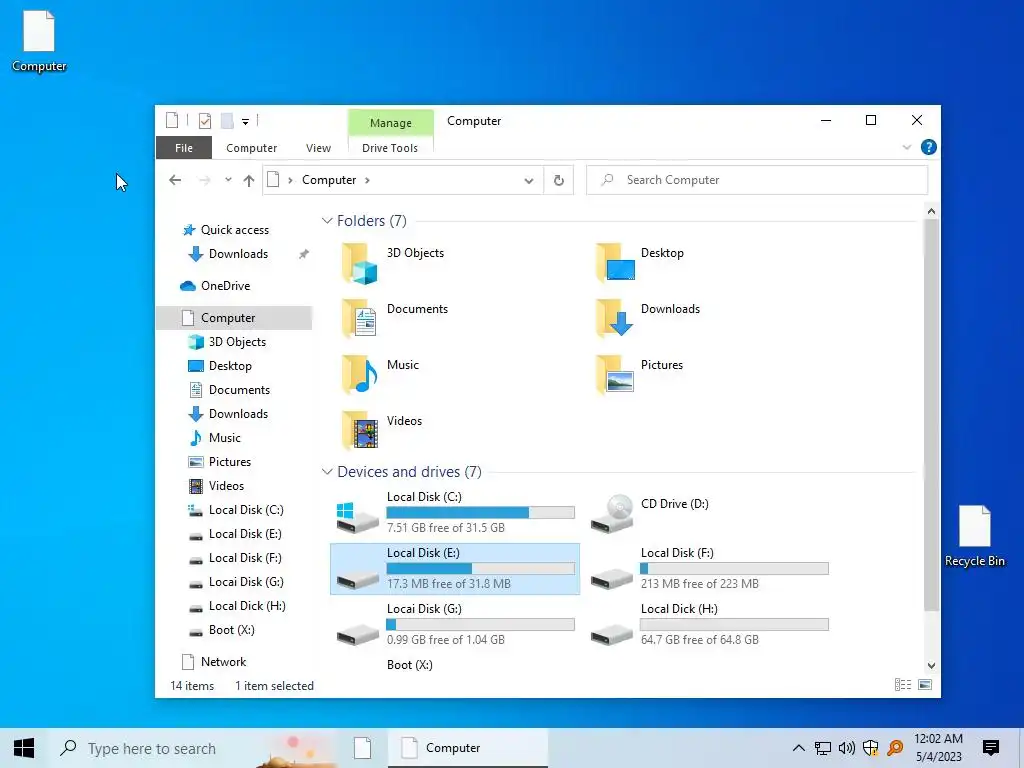Select OneDrive in navigation pane

tap(225, 286)
